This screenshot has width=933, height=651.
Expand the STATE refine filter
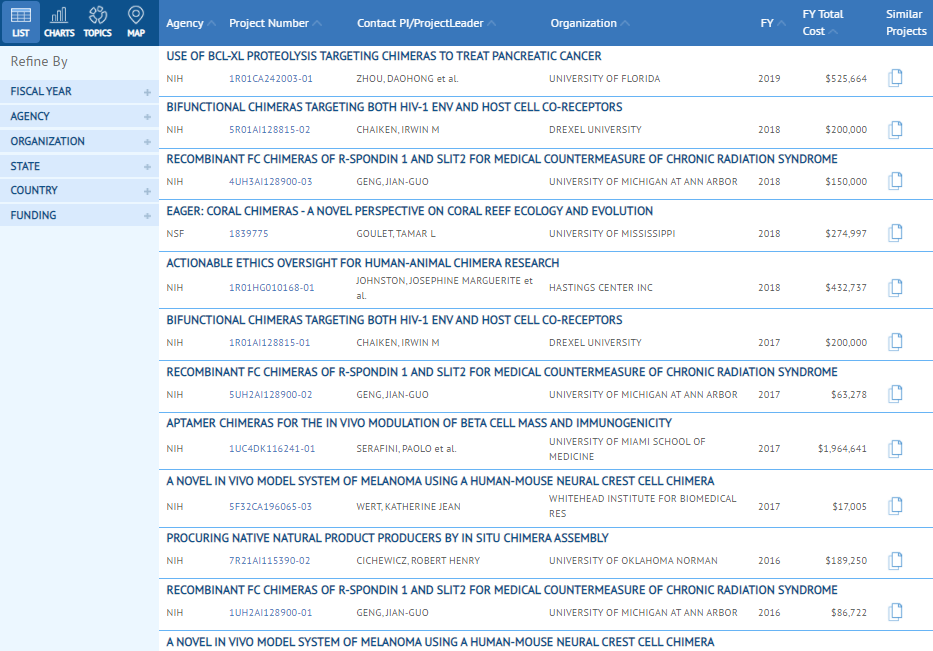(79, 167)
